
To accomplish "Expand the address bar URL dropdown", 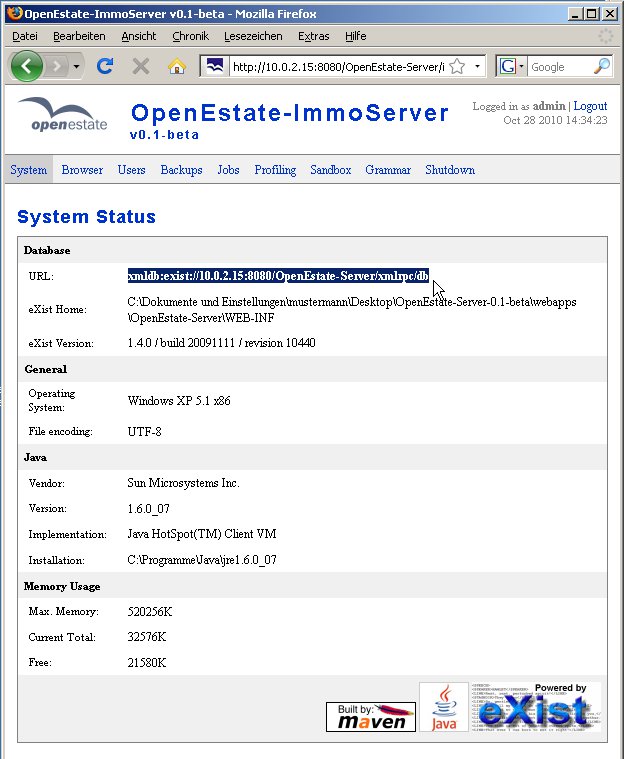I will 478,67.
